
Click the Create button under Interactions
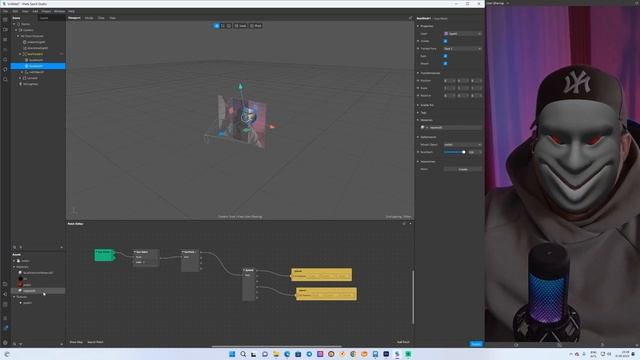pyautogui.click(x=463, y=169)
